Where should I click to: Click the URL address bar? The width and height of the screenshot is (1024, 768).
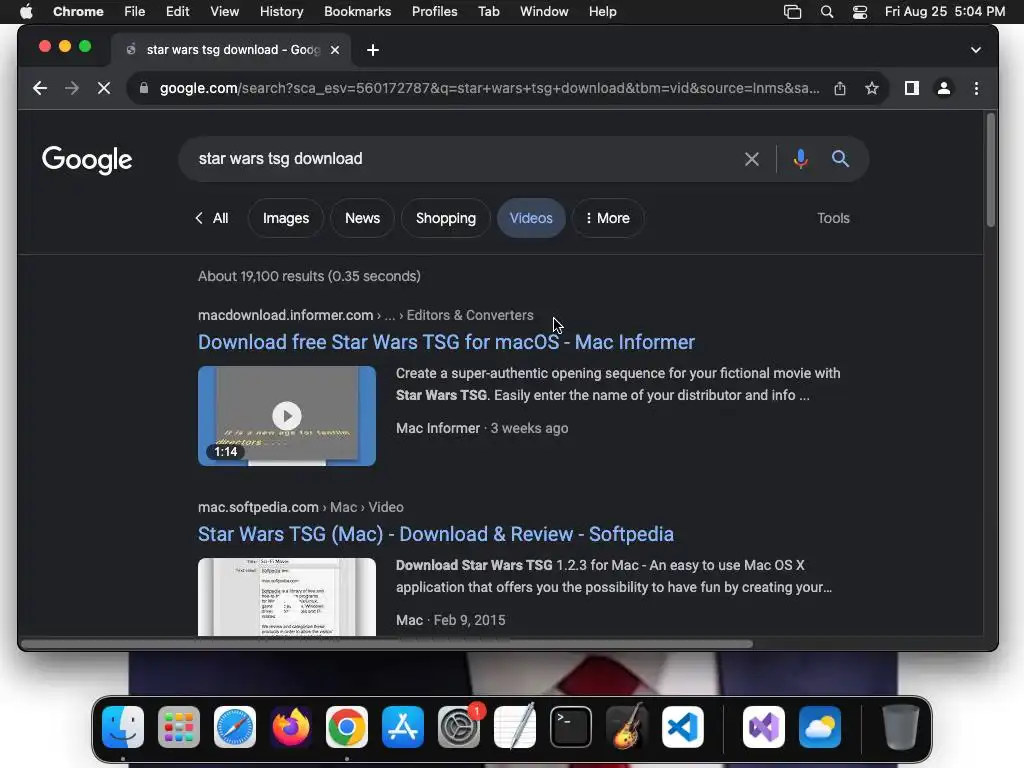tap(488, 88)
